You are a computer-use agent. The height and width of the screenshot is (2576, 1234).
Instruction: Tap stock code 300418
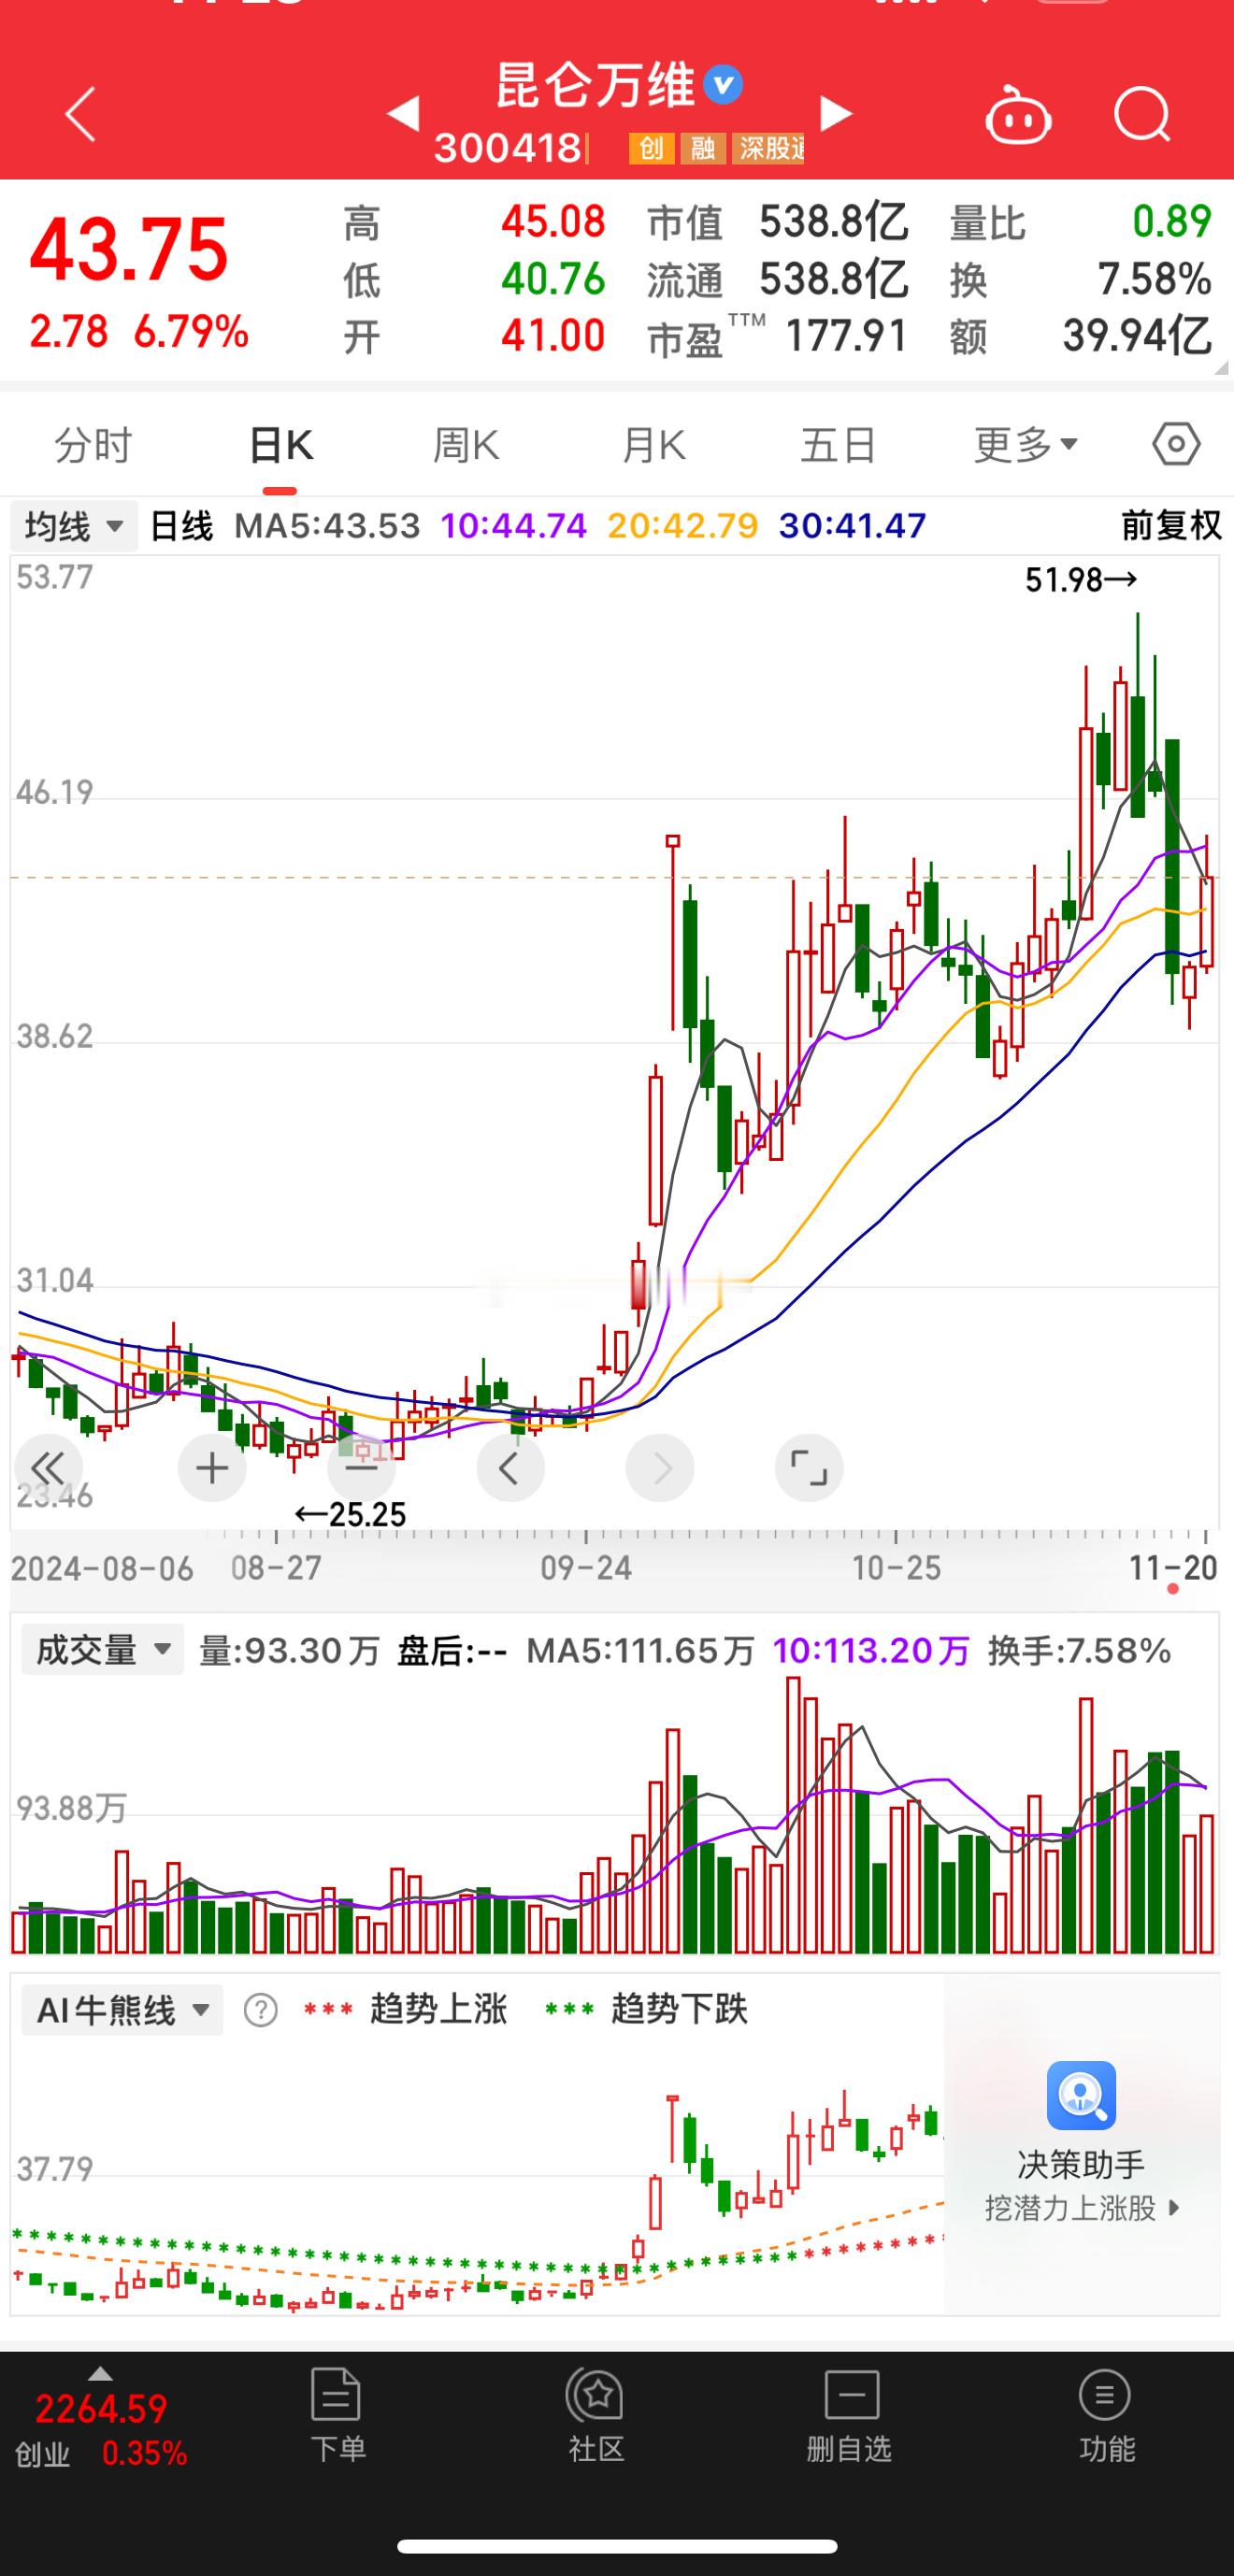tap(508, 149)
